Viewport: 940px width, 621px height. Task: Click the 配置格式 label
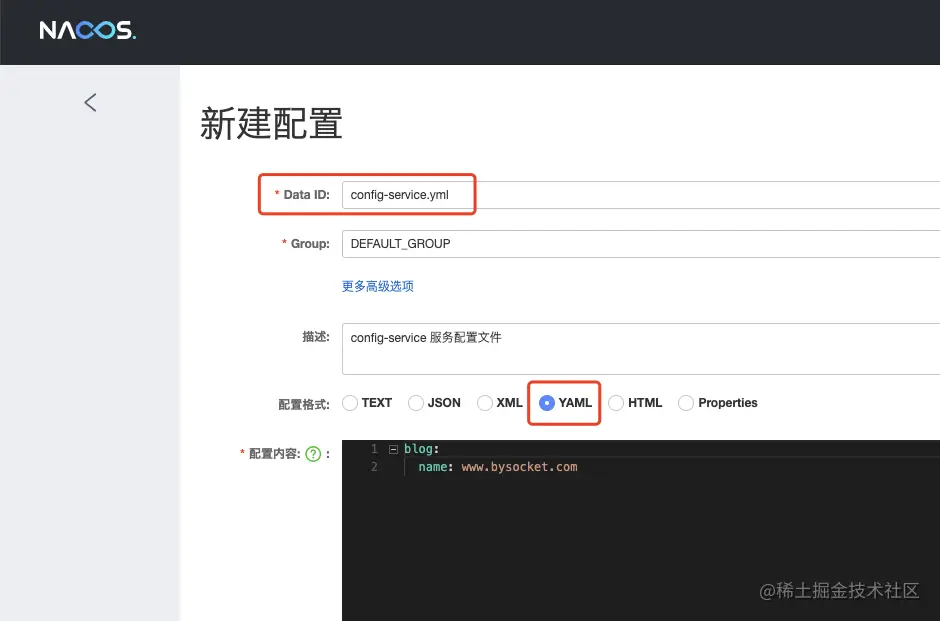click(304, 405)
